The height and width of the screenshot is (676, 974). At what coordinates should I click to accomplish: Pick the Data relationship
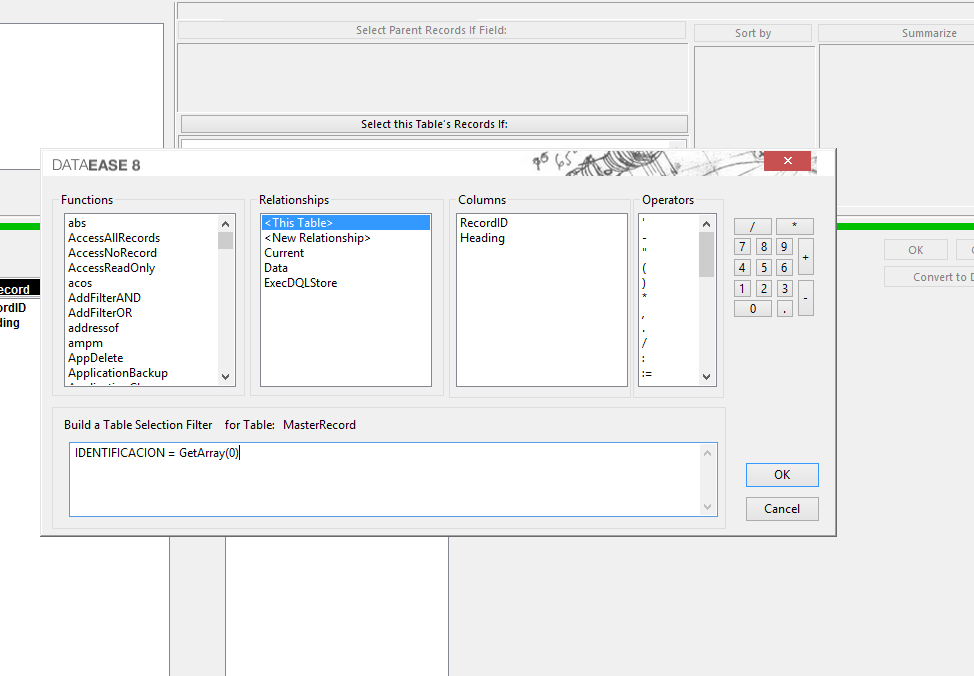pos(276,268)
